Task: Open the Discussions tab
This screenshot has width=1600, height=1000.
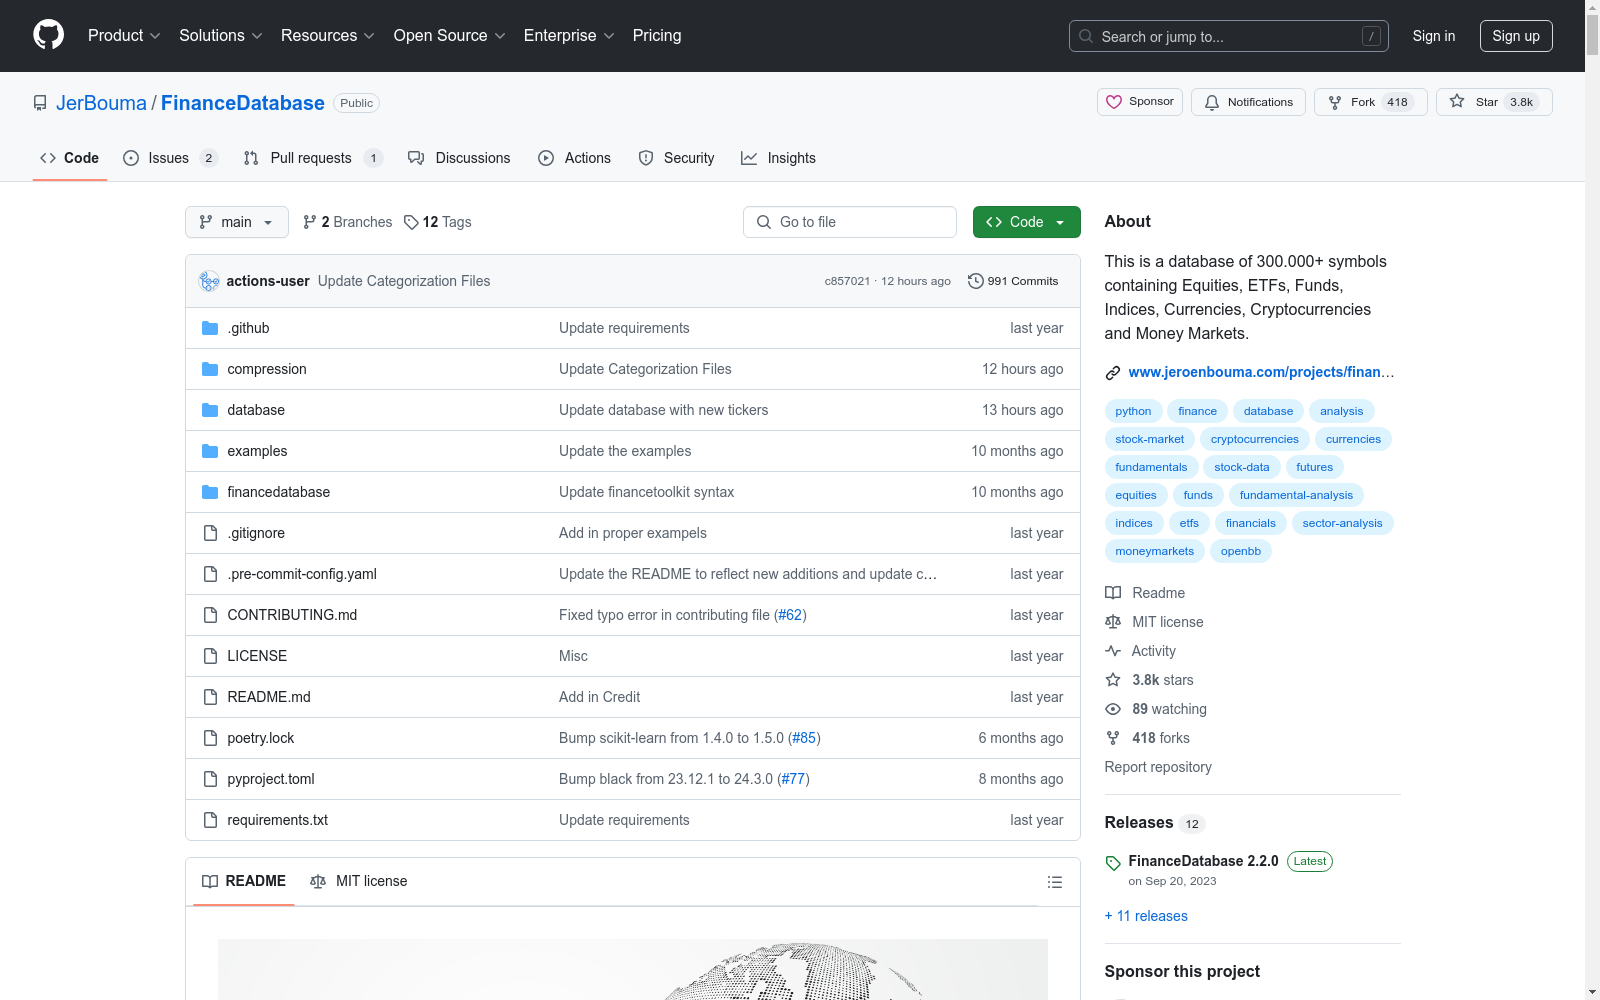Action: click(459, 158)
